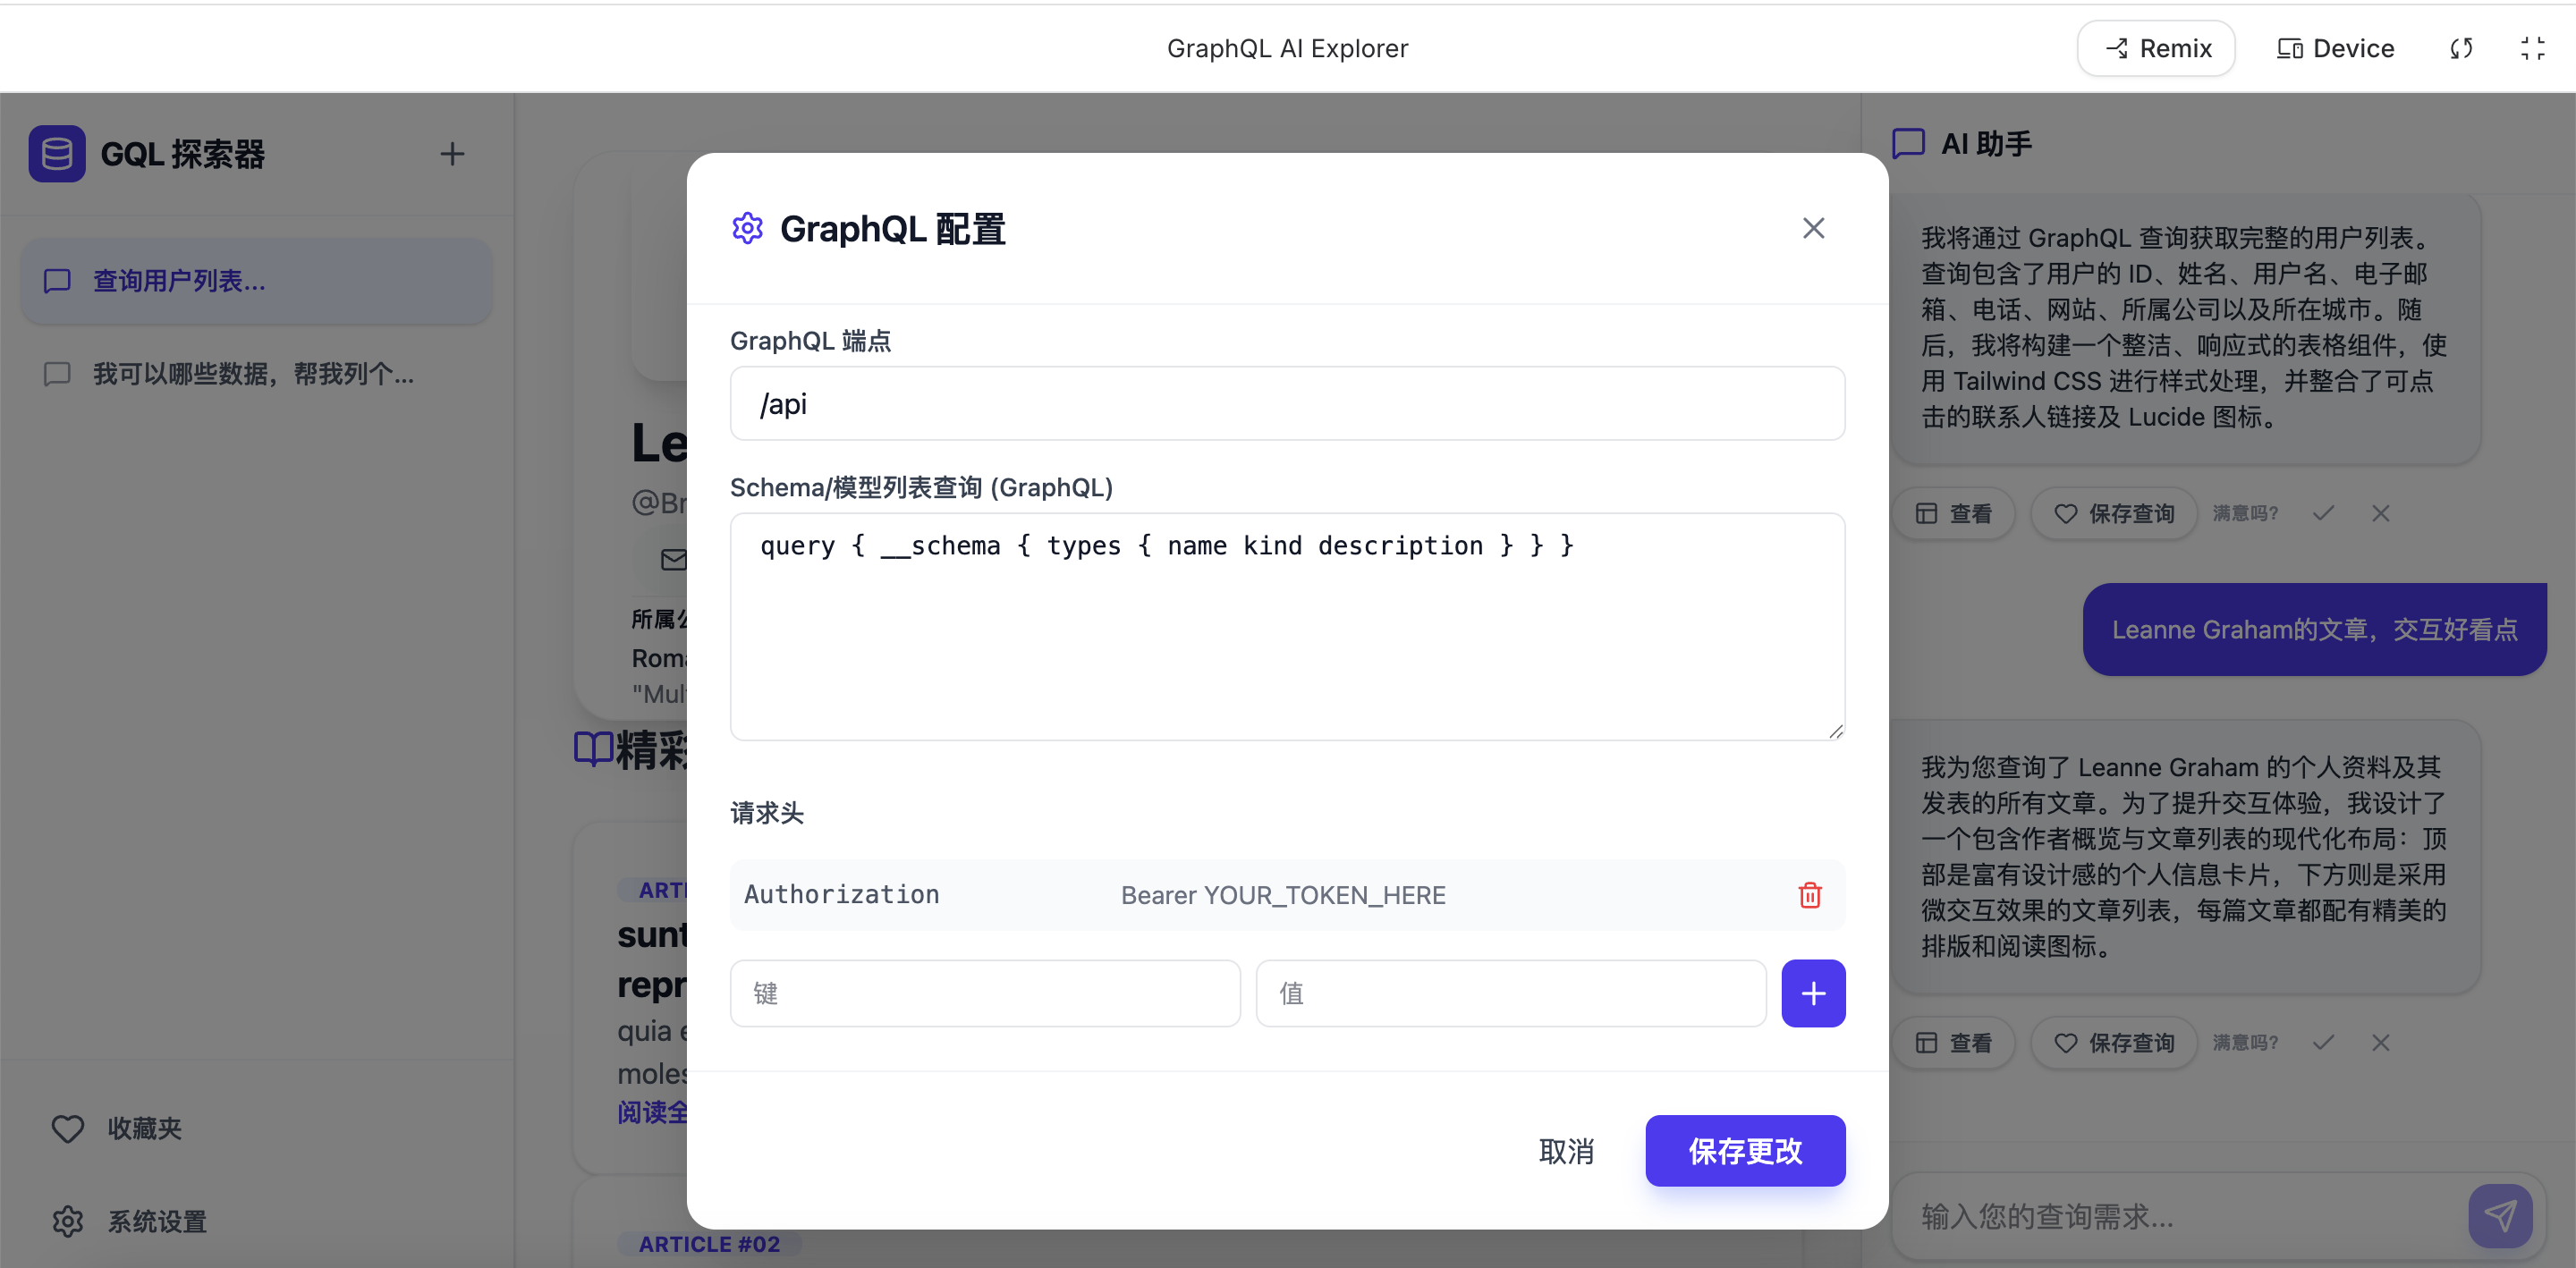
Task: Click the GQL 探索器 database logo icon
Action: pos(57,154)
